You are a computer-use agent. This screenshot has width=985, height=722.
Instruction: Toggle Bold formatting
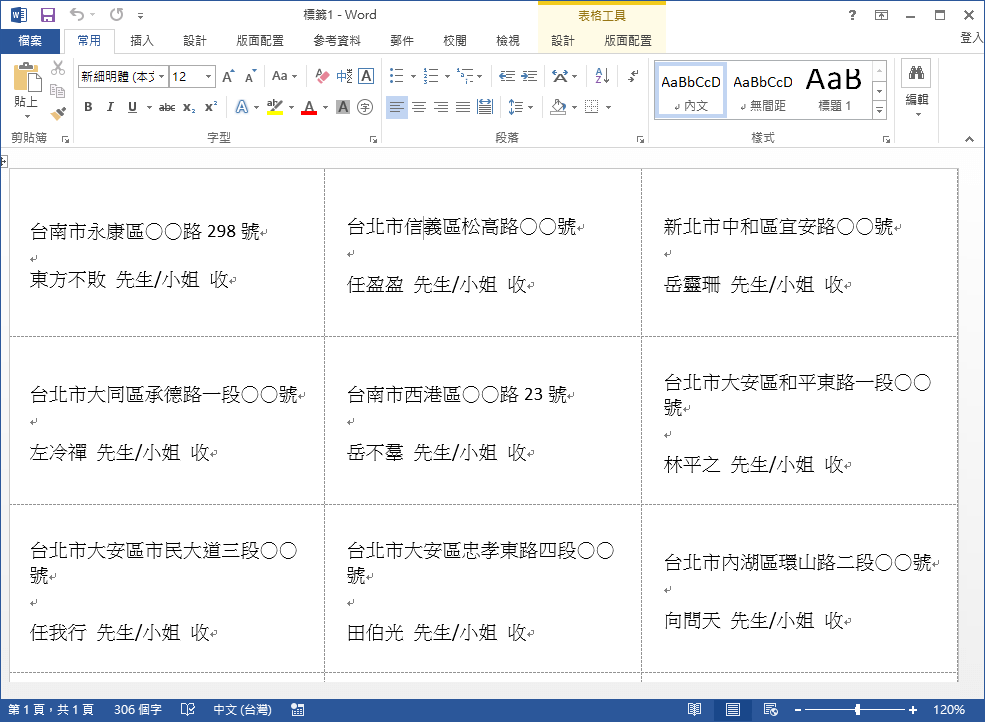click(x=88, y=106)
